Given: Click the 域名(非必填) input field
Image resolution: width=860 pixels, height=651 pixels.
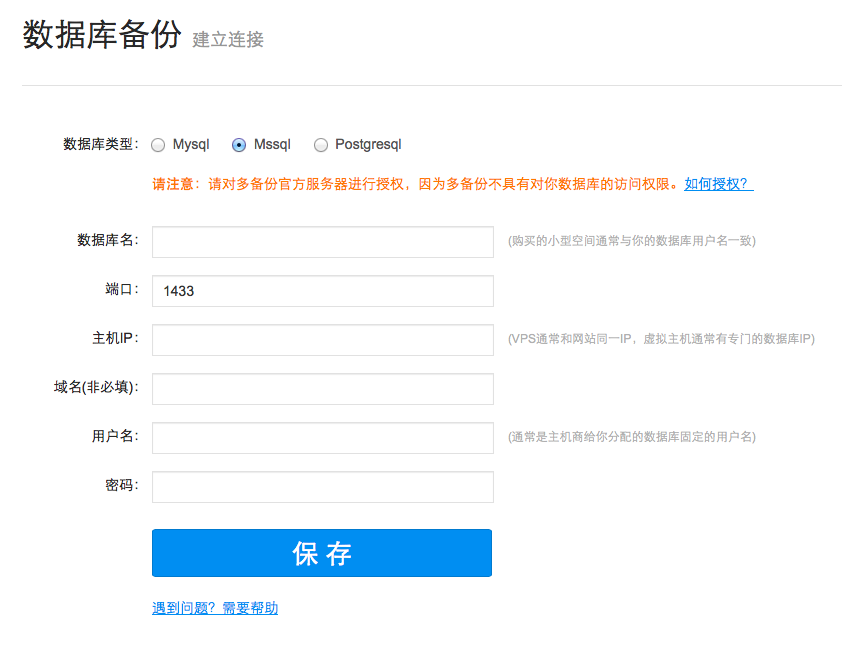Looking at the screenshot, I should coord(321,389).
